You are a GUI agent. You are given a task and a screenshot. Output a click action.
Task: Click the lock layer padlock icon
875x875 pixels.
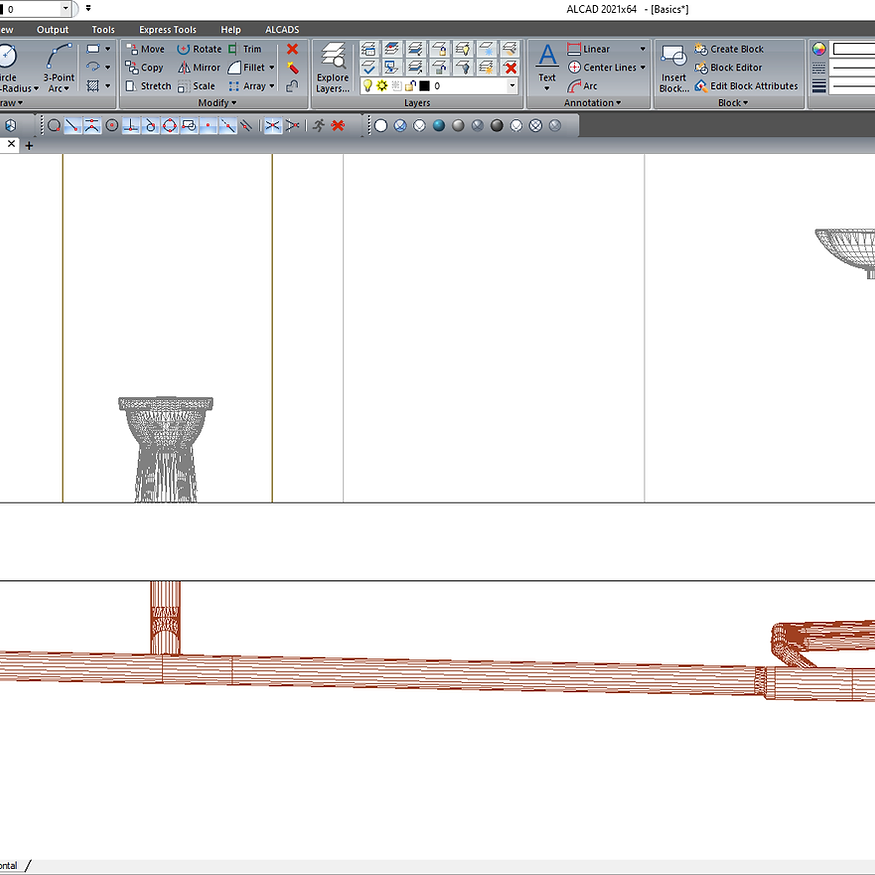(x=439, y=49)
